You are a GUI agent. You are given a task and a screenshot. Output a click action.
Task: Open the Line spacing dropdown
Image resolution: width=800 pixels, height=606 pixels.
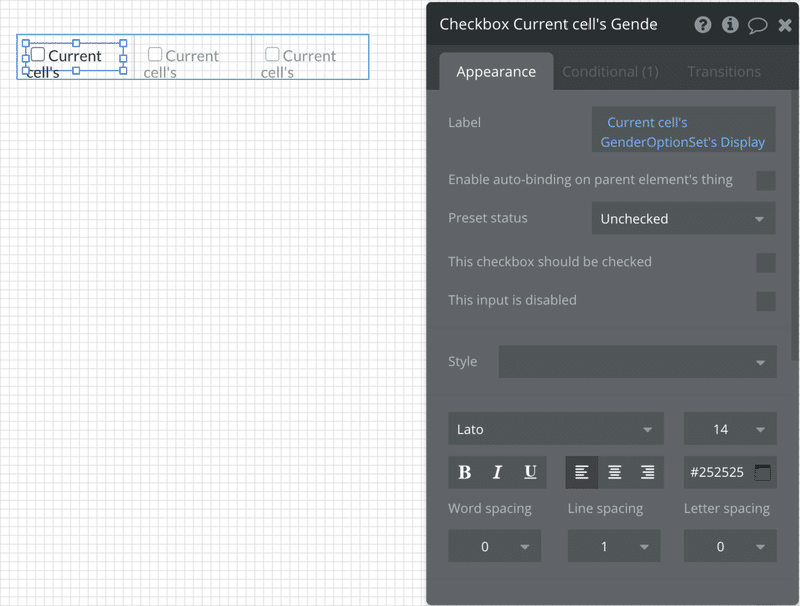[x=614, y=546]
